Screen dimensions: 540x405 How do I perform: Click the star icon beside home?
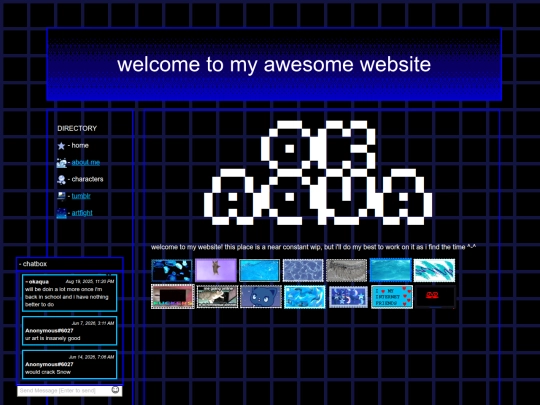point(61,146)
